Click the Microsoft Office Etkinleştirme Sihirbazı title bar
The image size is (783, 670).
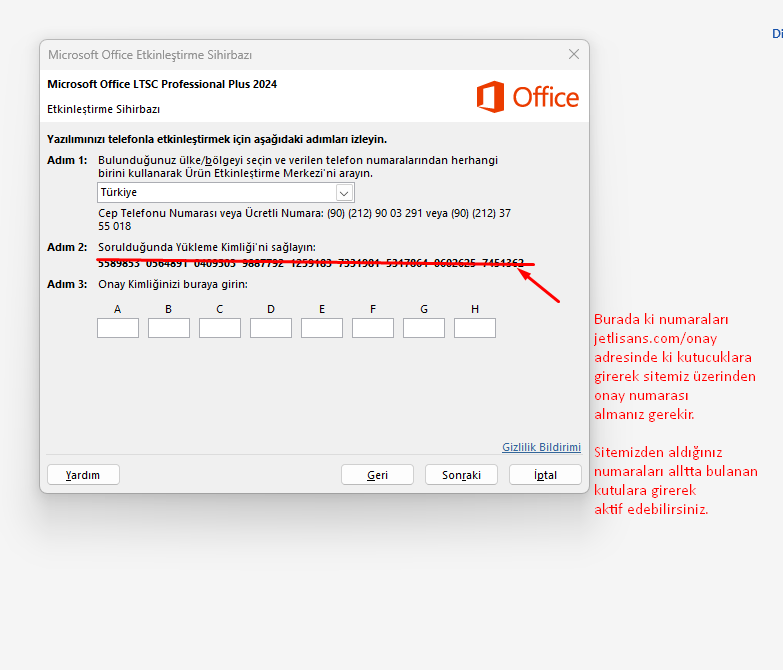(x=250, y=55)
